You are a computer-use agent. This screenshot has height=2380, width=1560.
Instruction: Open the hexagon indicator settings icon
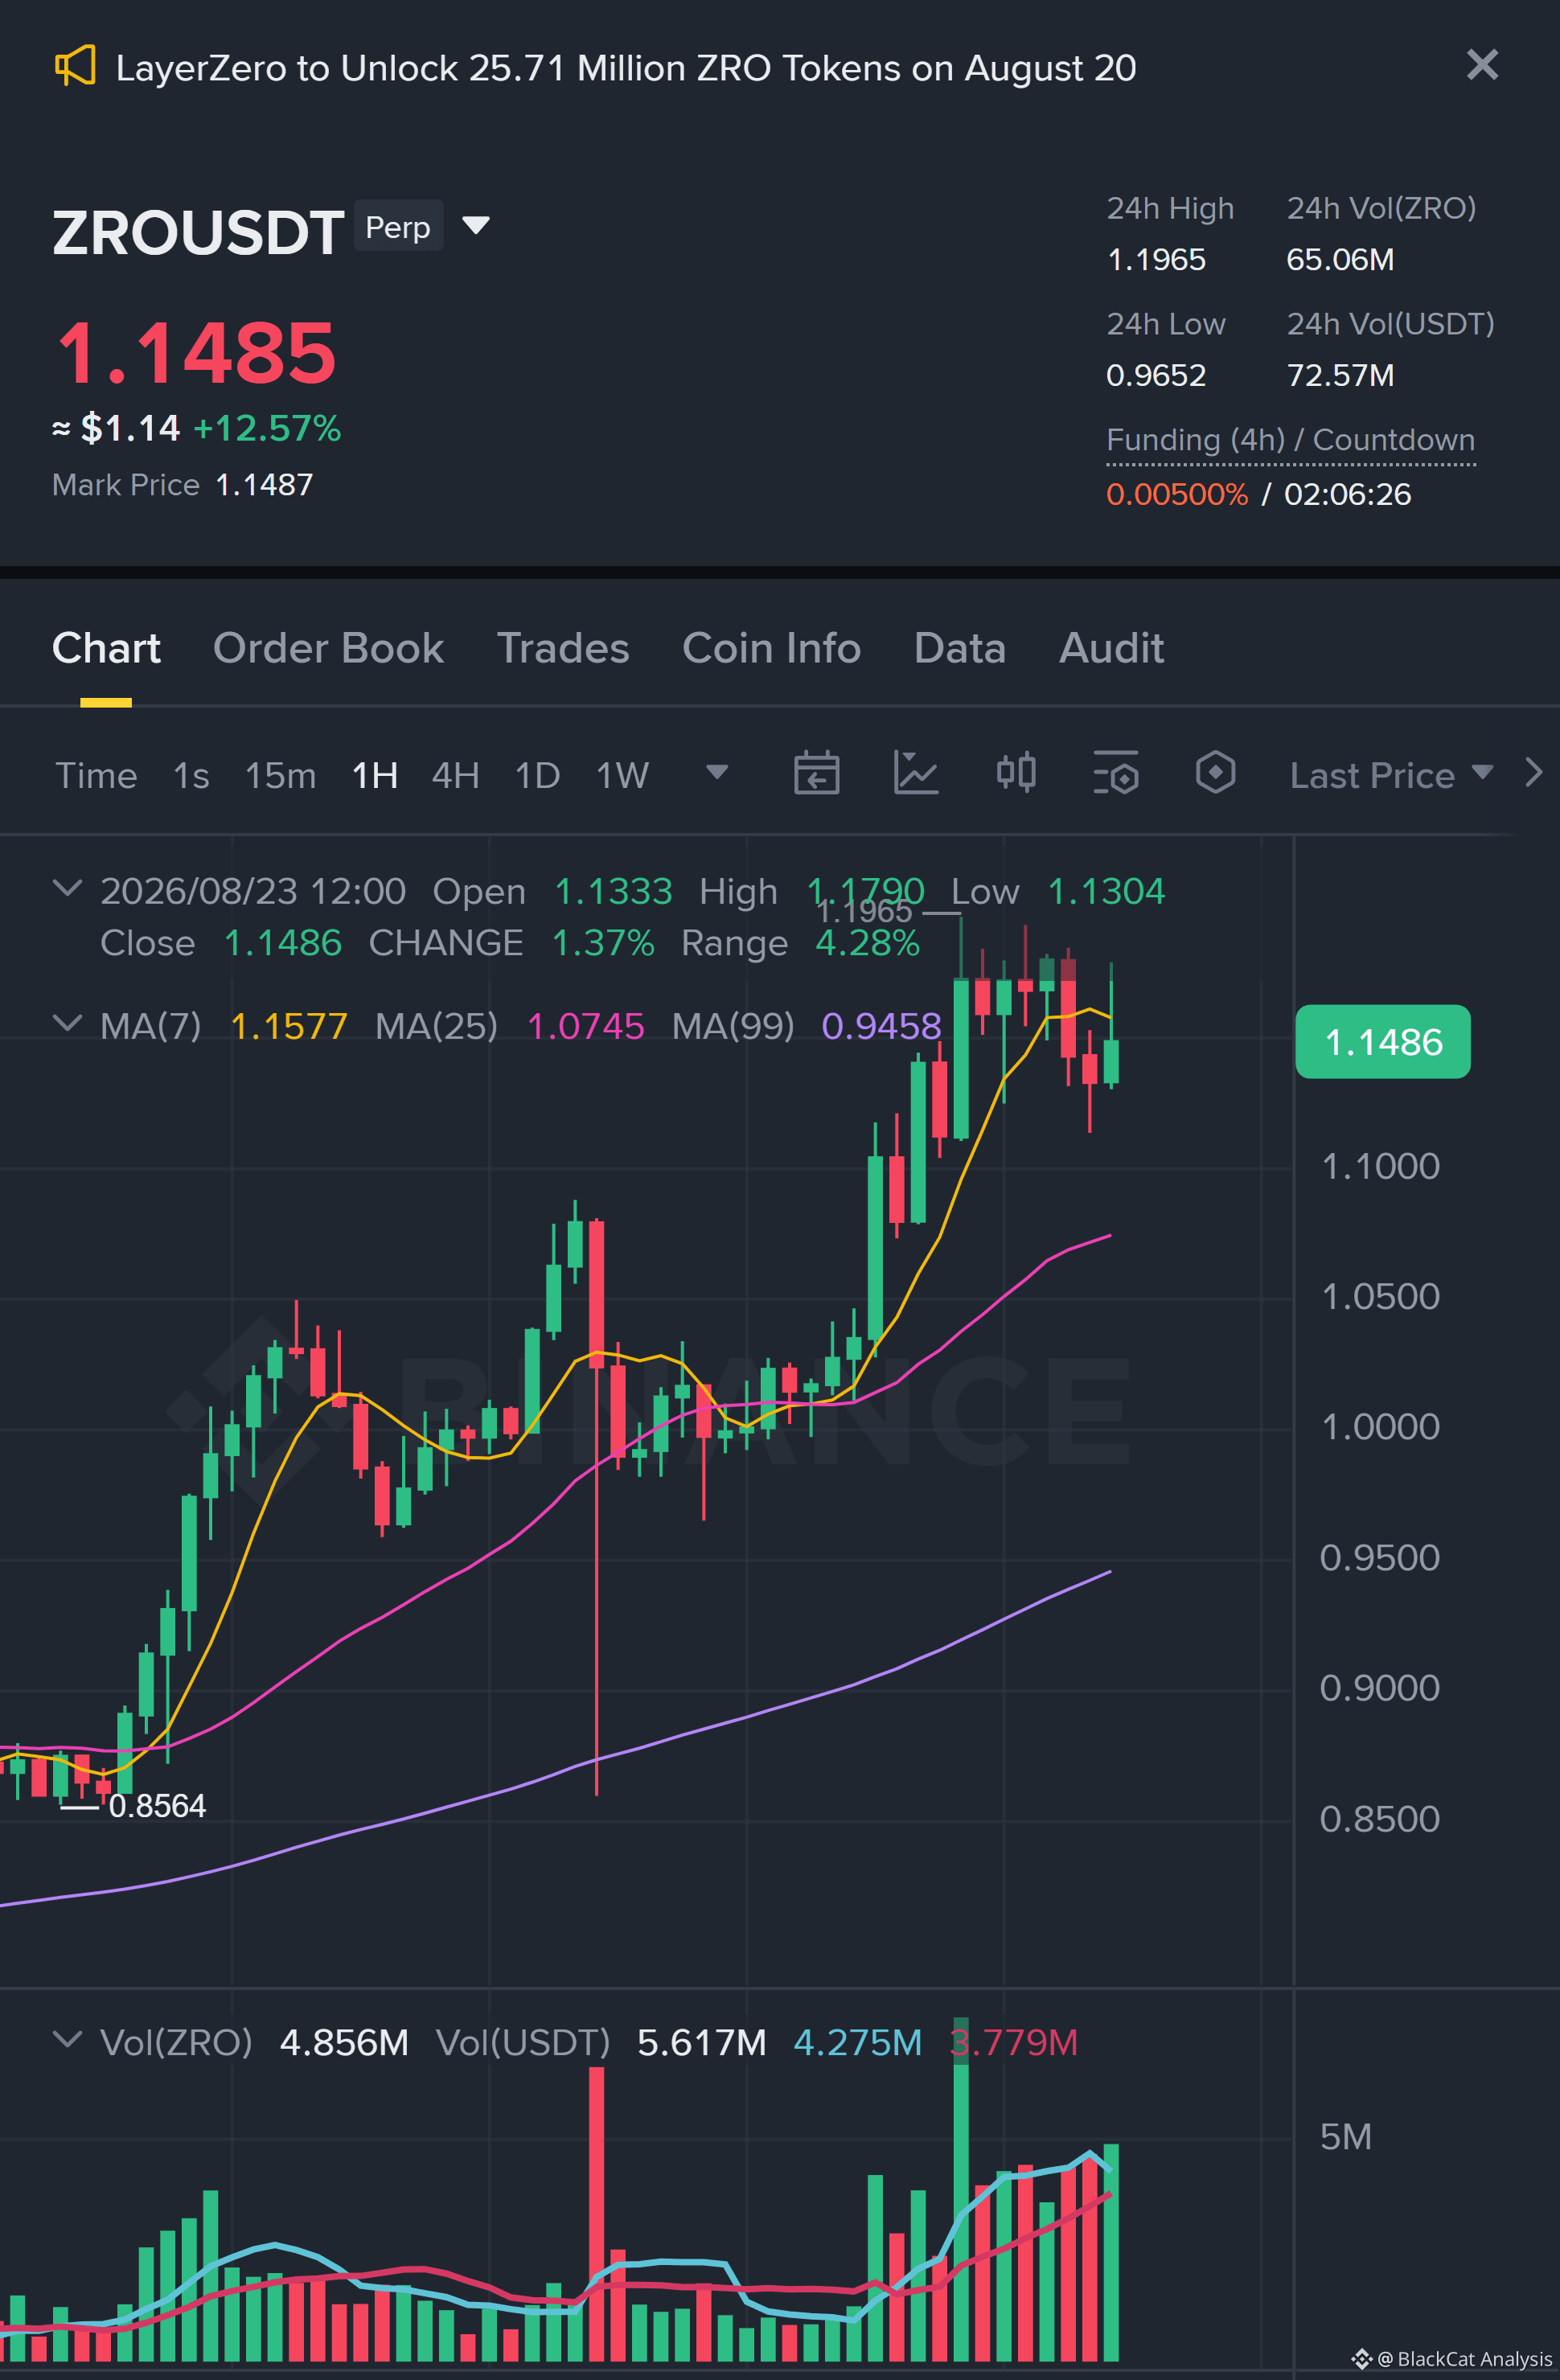click(x=1215, y=773)
